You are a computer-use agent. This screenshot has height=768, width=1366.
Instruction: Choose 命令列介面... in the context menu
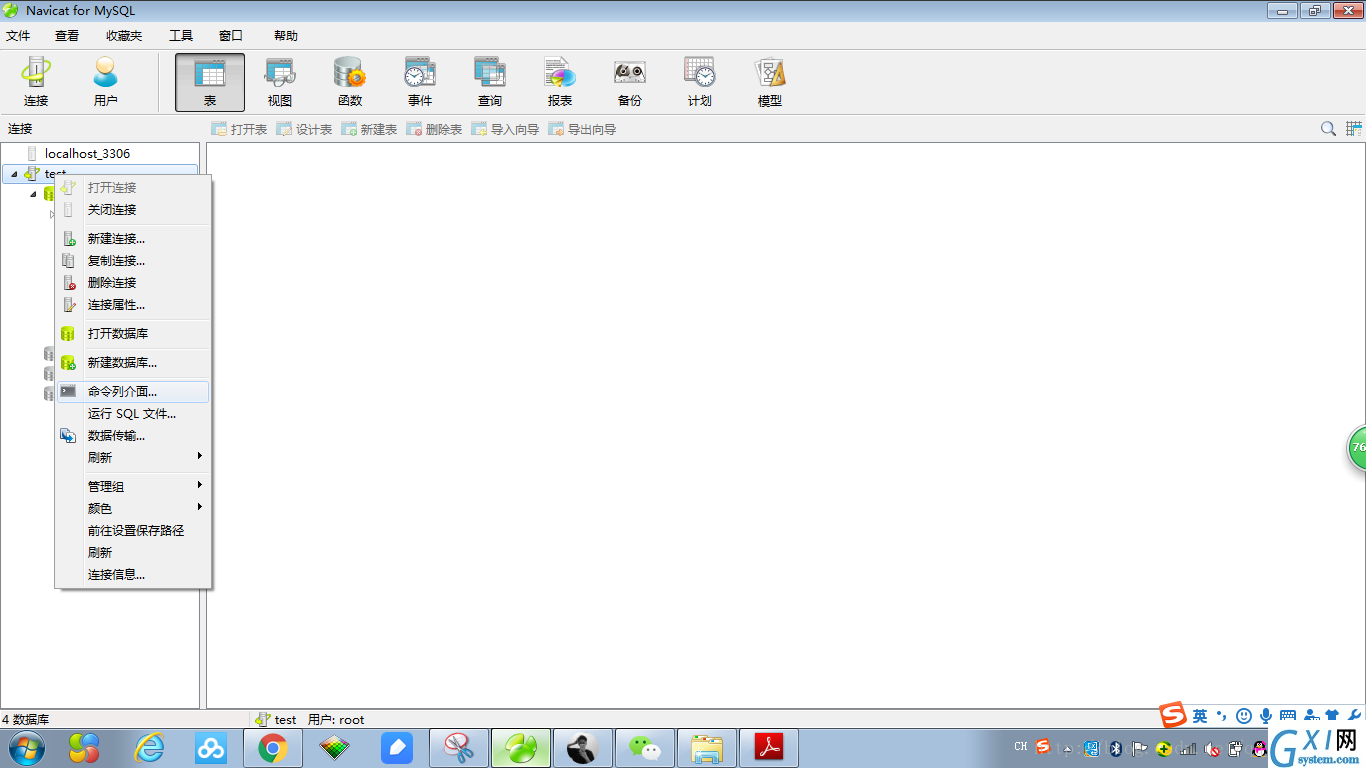pyautogui.click(x=133, y=392)
